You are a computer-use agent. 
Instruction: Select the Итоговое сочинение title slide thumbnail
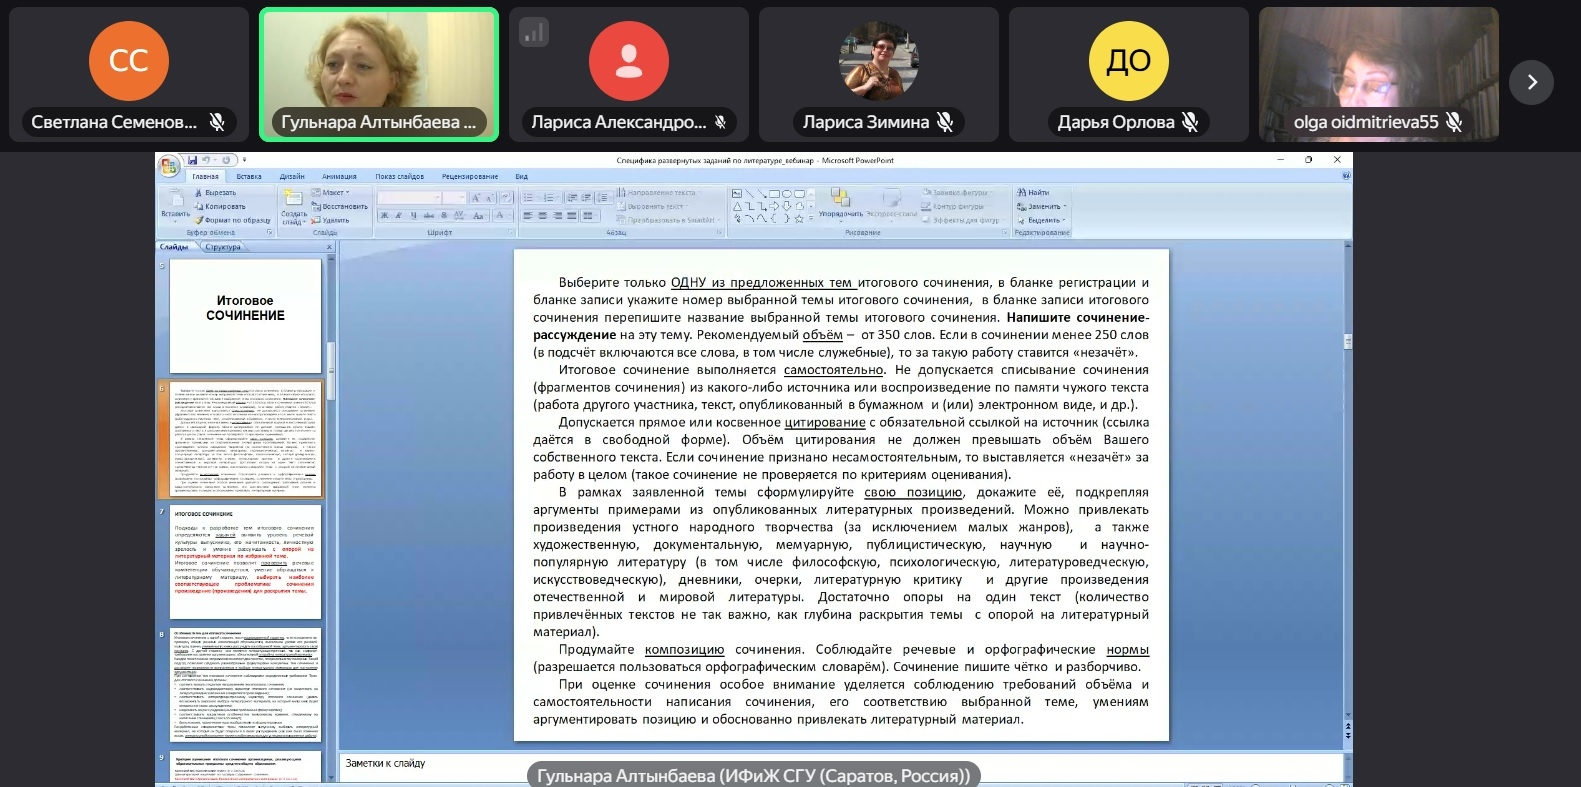(245, 315)
